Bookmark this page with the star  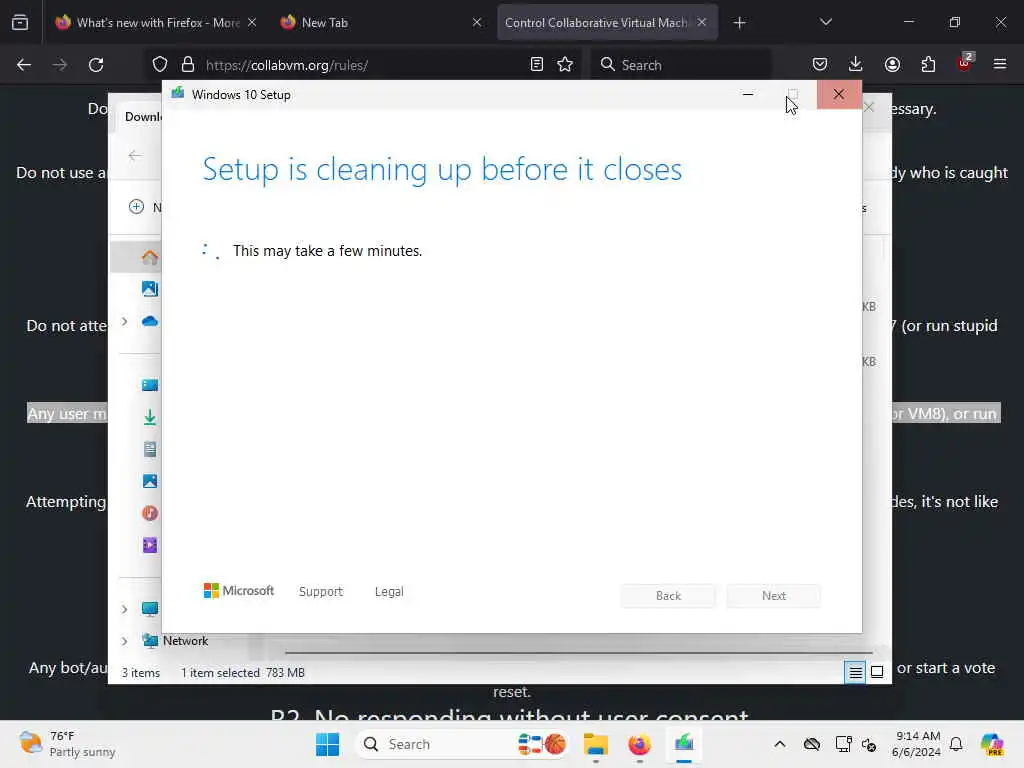click(x=565, y=65)
